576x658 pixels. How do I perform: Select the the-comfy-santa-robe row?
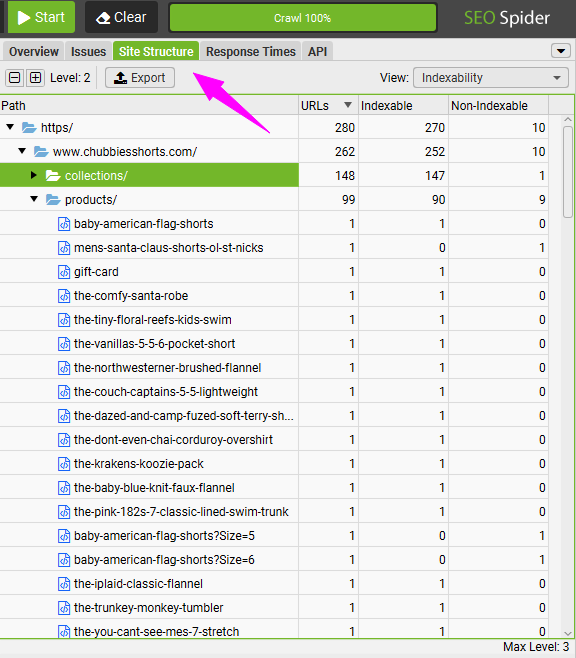pyautogui.click(x=274, y=296)
